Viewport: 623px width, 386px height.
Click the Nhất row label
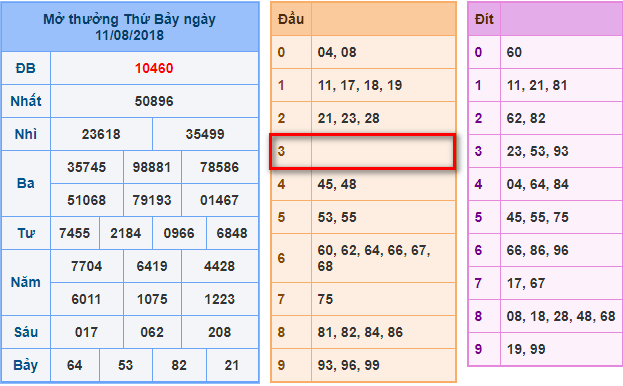point(26,101)
